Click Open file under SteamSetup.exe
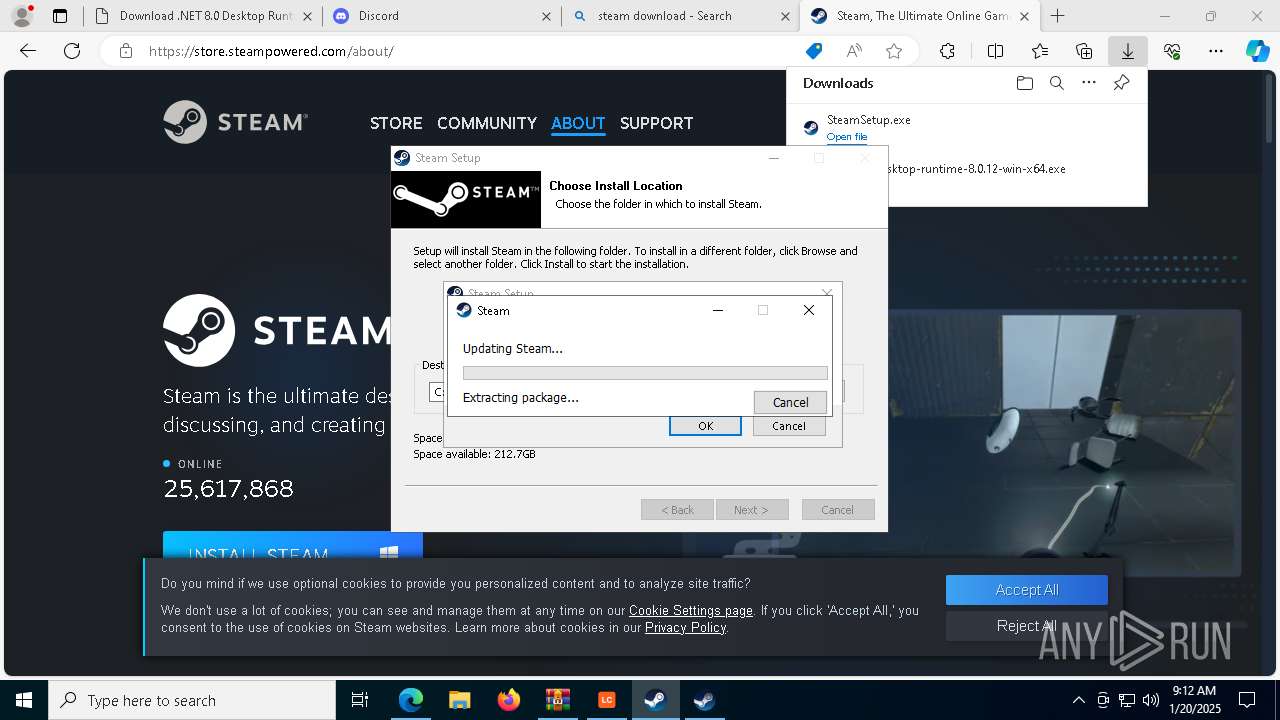This screenshot has height=720, width=1280. pyautogui.click(x=847, y=137)
